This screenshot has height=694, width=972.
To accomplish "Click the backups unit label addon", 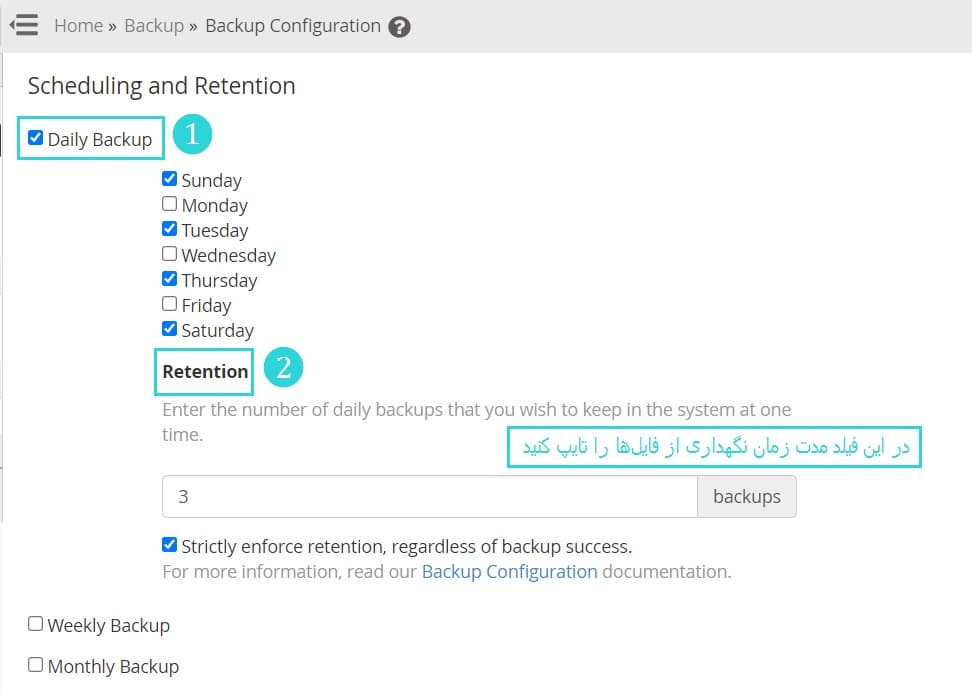I will [747, 496].
